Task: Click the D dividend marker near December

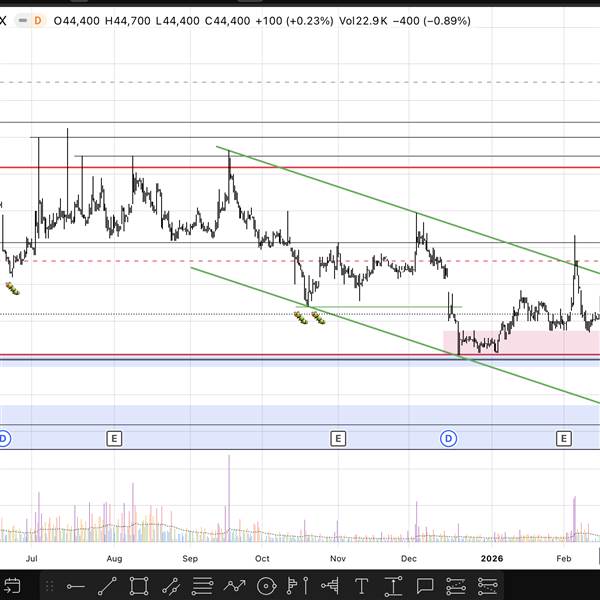Action: pos(449,438)
